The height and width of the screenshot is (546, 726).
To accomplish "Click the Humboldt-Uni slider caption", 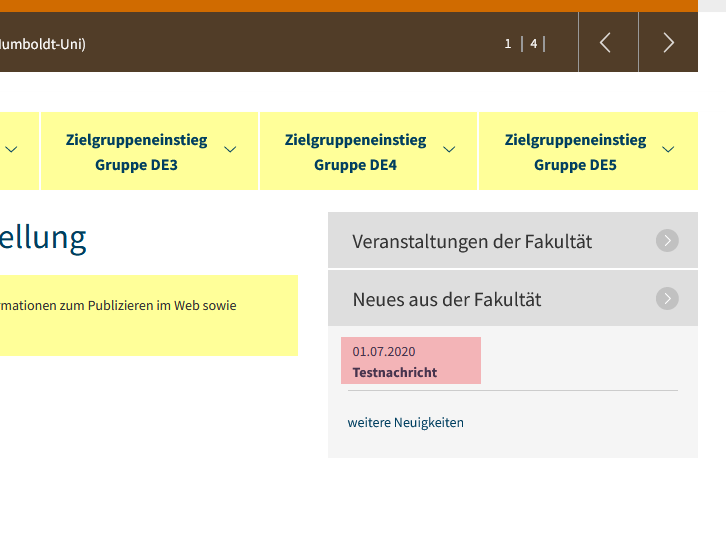I will (43, 44).
